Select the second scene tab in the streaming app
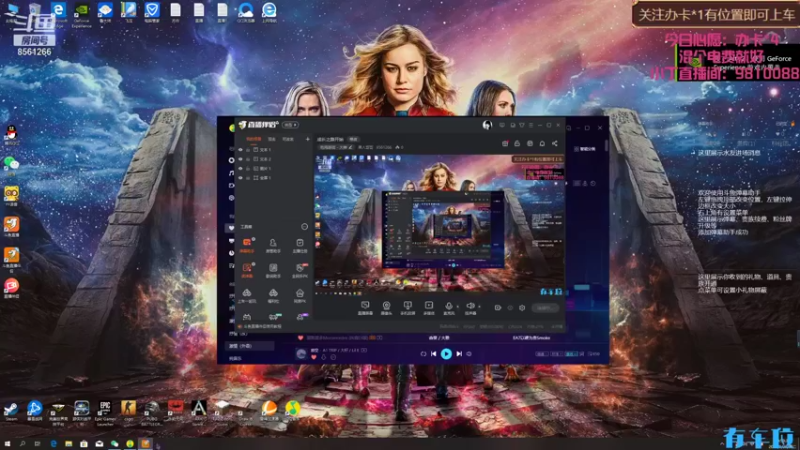 tap(272, 139)
